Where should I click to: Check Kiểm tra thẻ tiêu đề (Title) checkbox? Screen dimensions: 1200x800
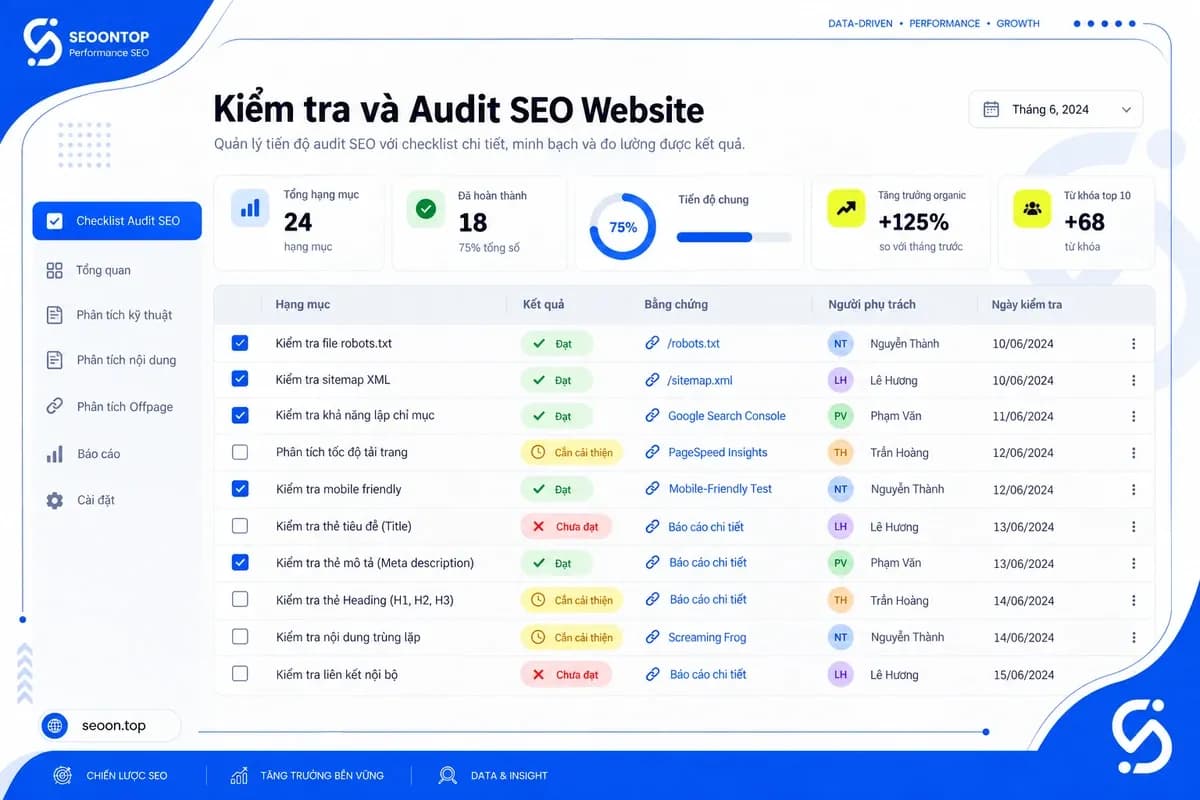(240, 526)
